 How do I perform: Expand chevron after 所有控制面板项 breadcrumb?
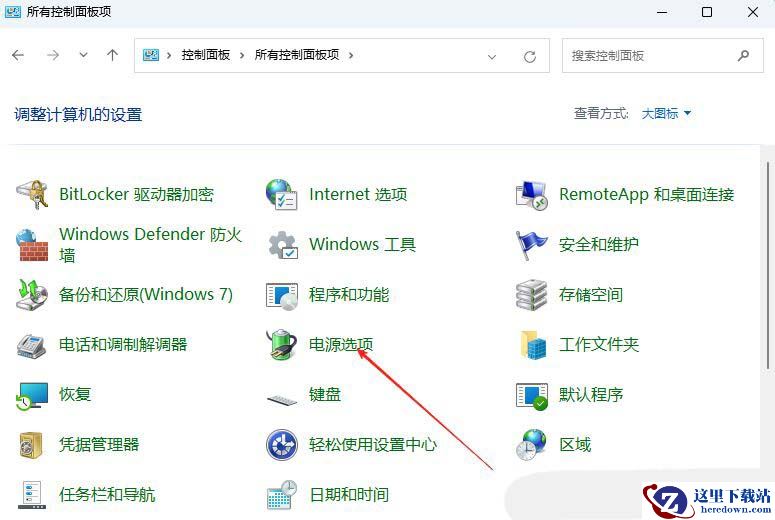pos(351,55)
